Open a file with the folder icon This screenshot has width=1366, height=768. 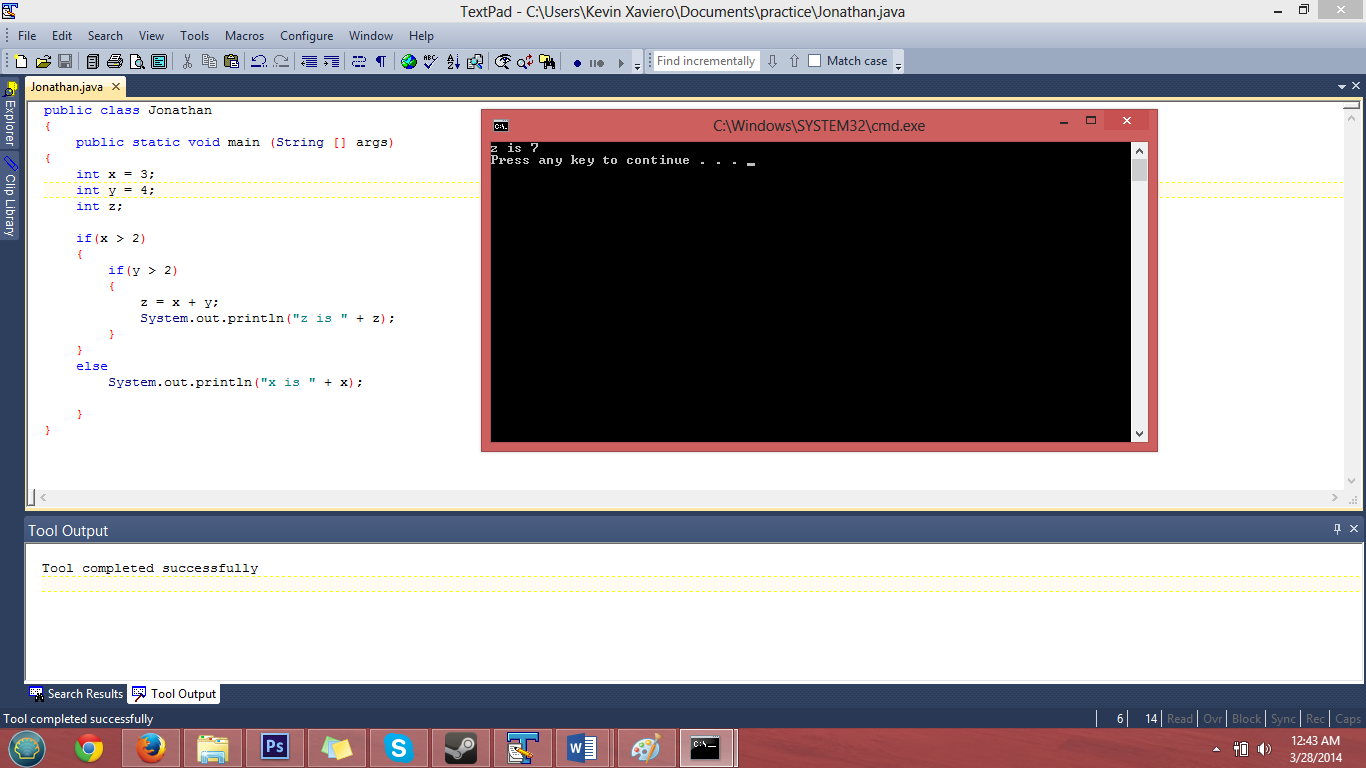pyautogui.click(x=43, y=61)
